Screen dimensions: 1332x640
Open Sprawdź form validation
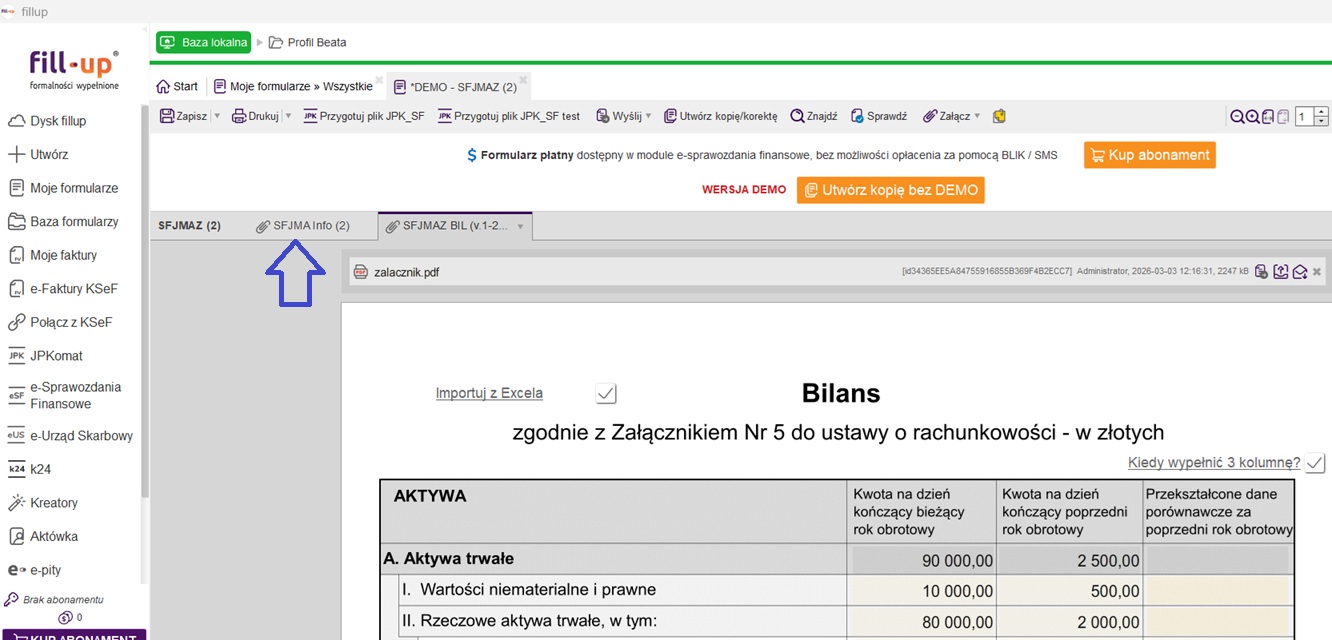coord(878,116)
